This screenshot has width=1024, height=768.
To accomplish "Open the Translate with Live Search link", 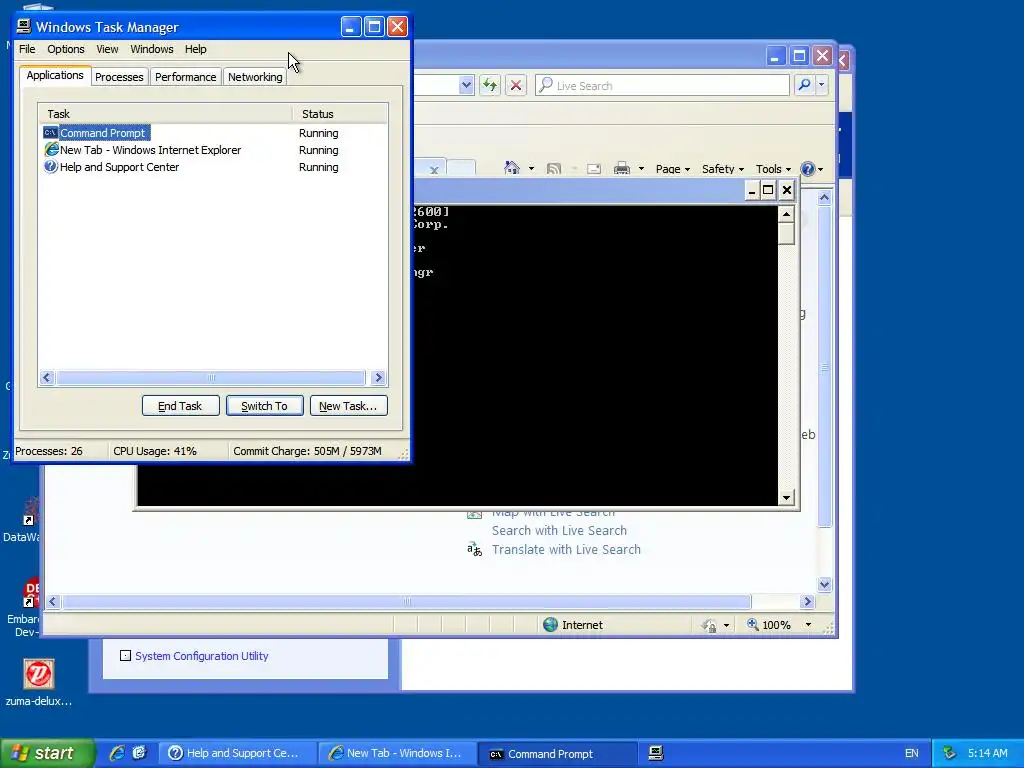I will point(566,549).
